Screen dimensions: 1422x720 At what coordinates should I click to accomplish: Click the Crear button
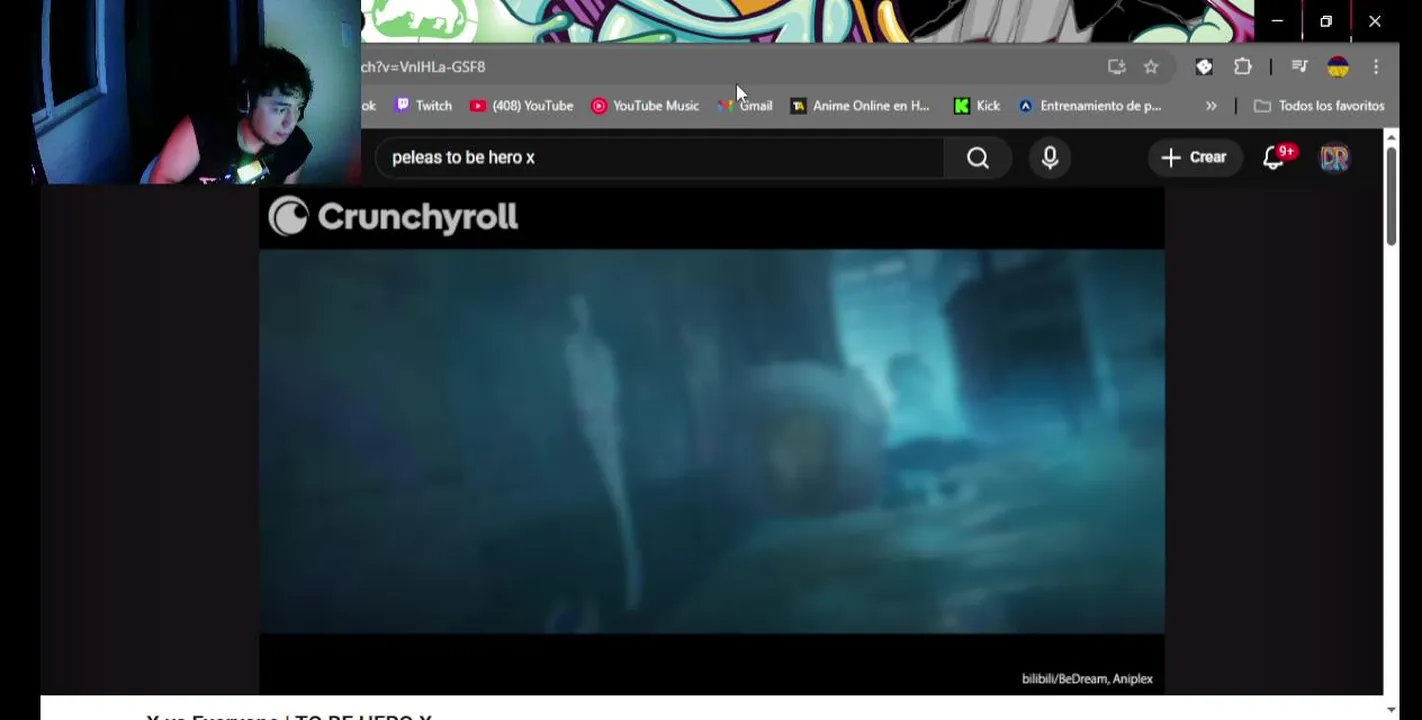pyautogui.click(x=1194, y=157)
